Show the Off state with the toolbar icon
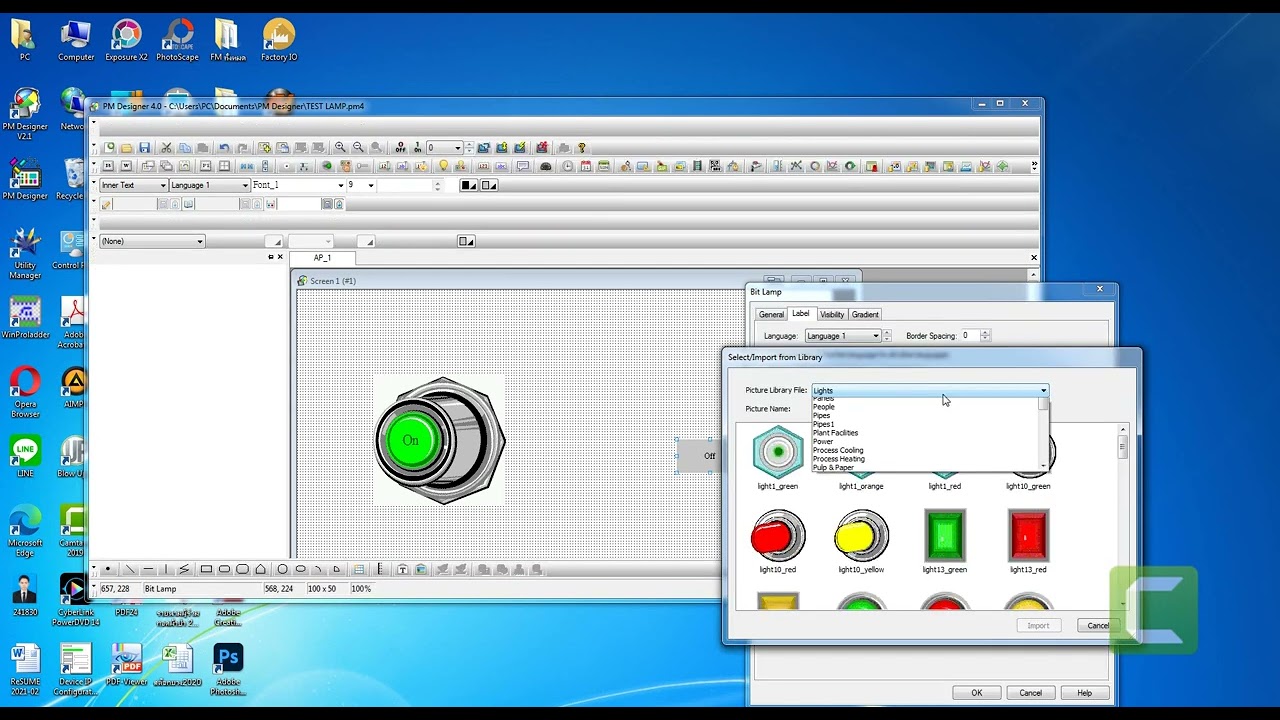 tap(400, 148)
